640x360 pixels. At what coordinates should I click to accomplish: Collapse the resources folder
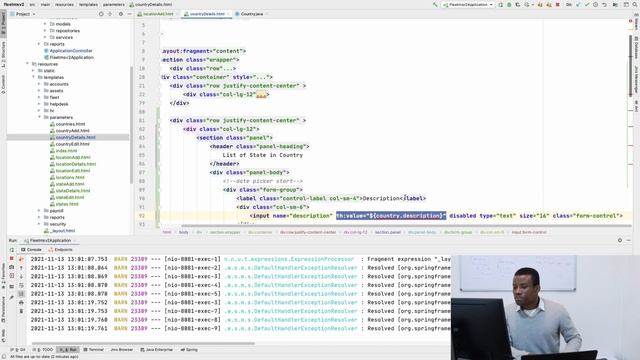click(x=28, y=64)
